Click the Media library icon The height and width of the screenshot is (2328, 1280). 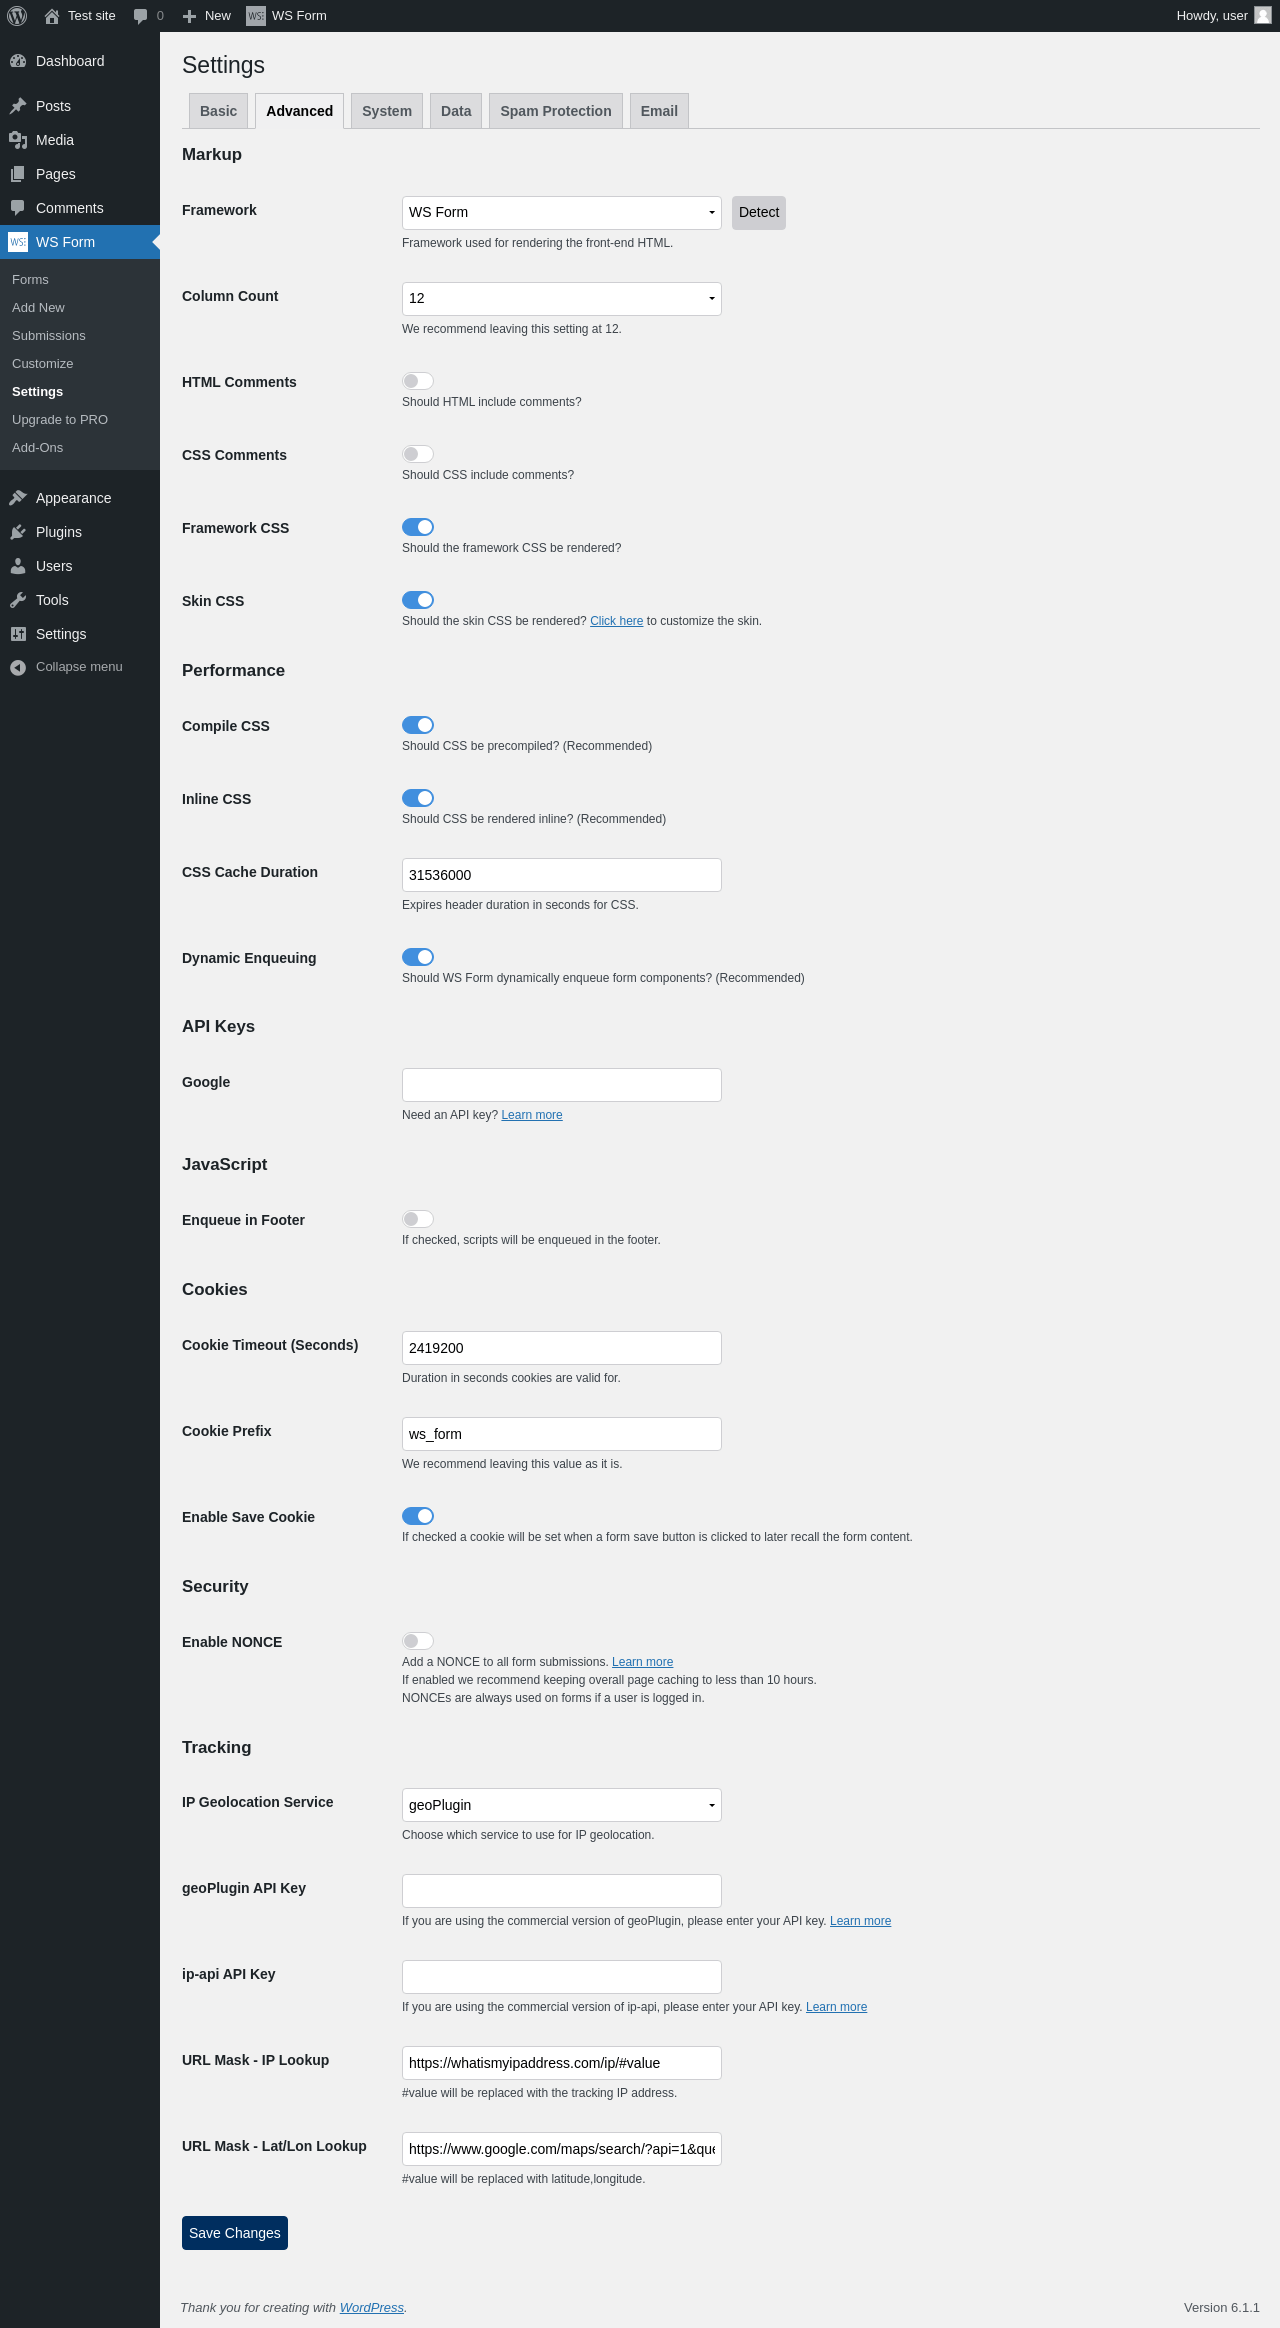click(x=18, y=140)
